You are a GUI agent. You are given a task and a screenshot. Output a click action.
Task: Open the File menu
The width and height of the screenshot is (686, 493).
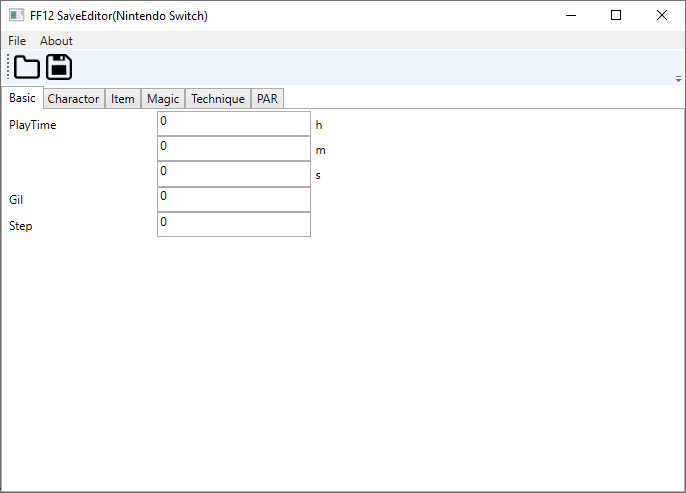[x=17, y=41]
